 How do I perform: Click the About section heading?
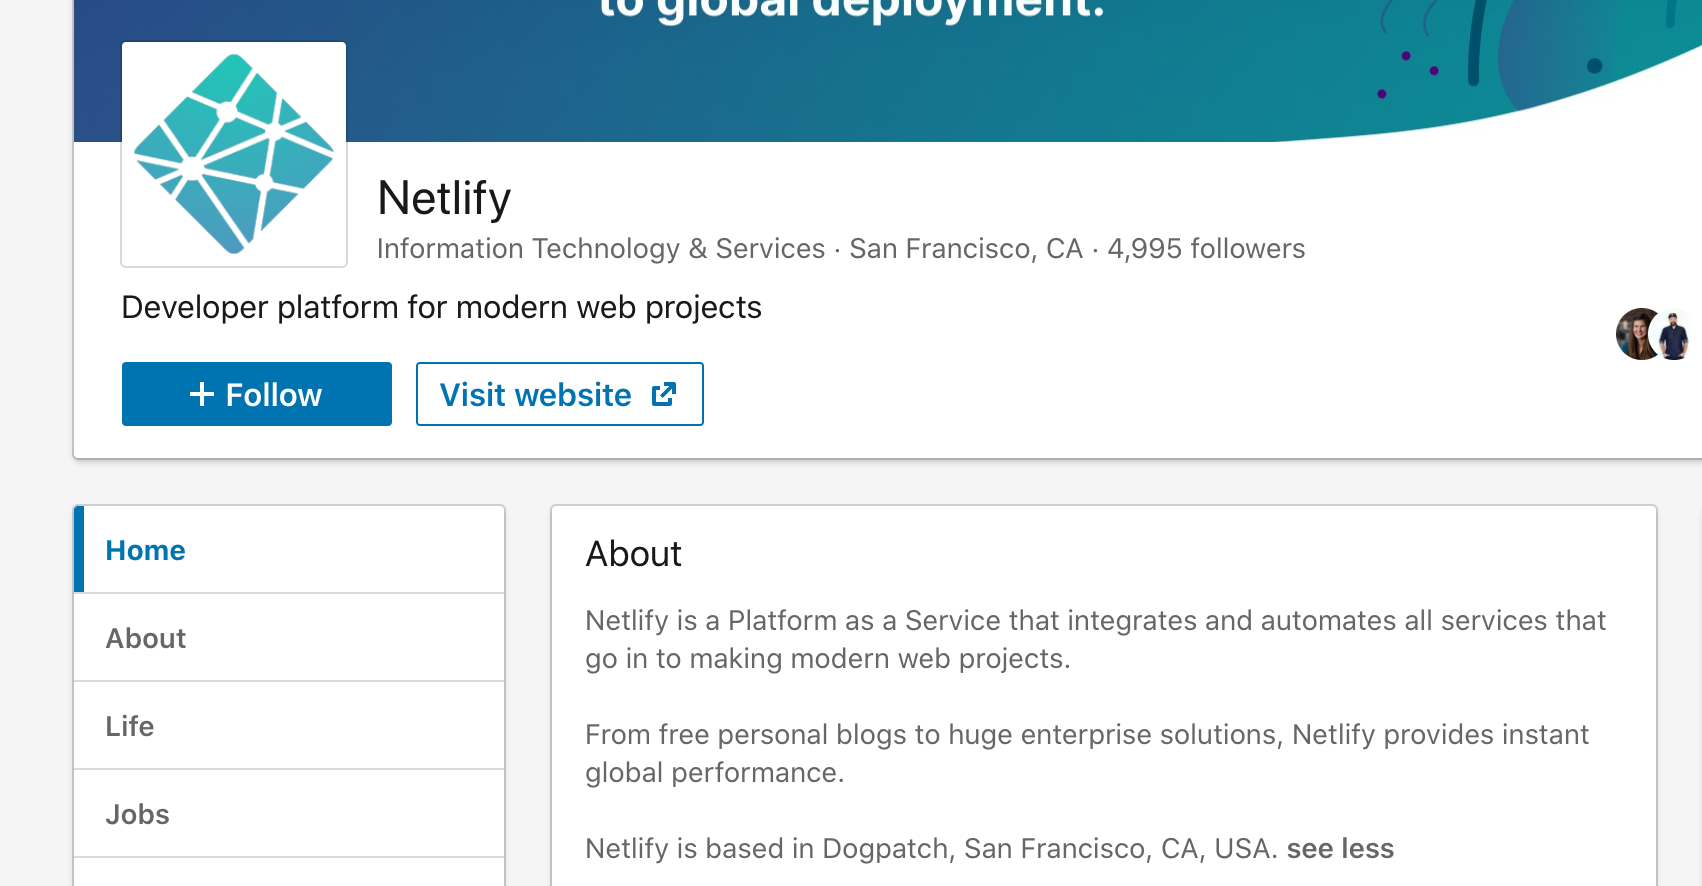tap(634, 554)
